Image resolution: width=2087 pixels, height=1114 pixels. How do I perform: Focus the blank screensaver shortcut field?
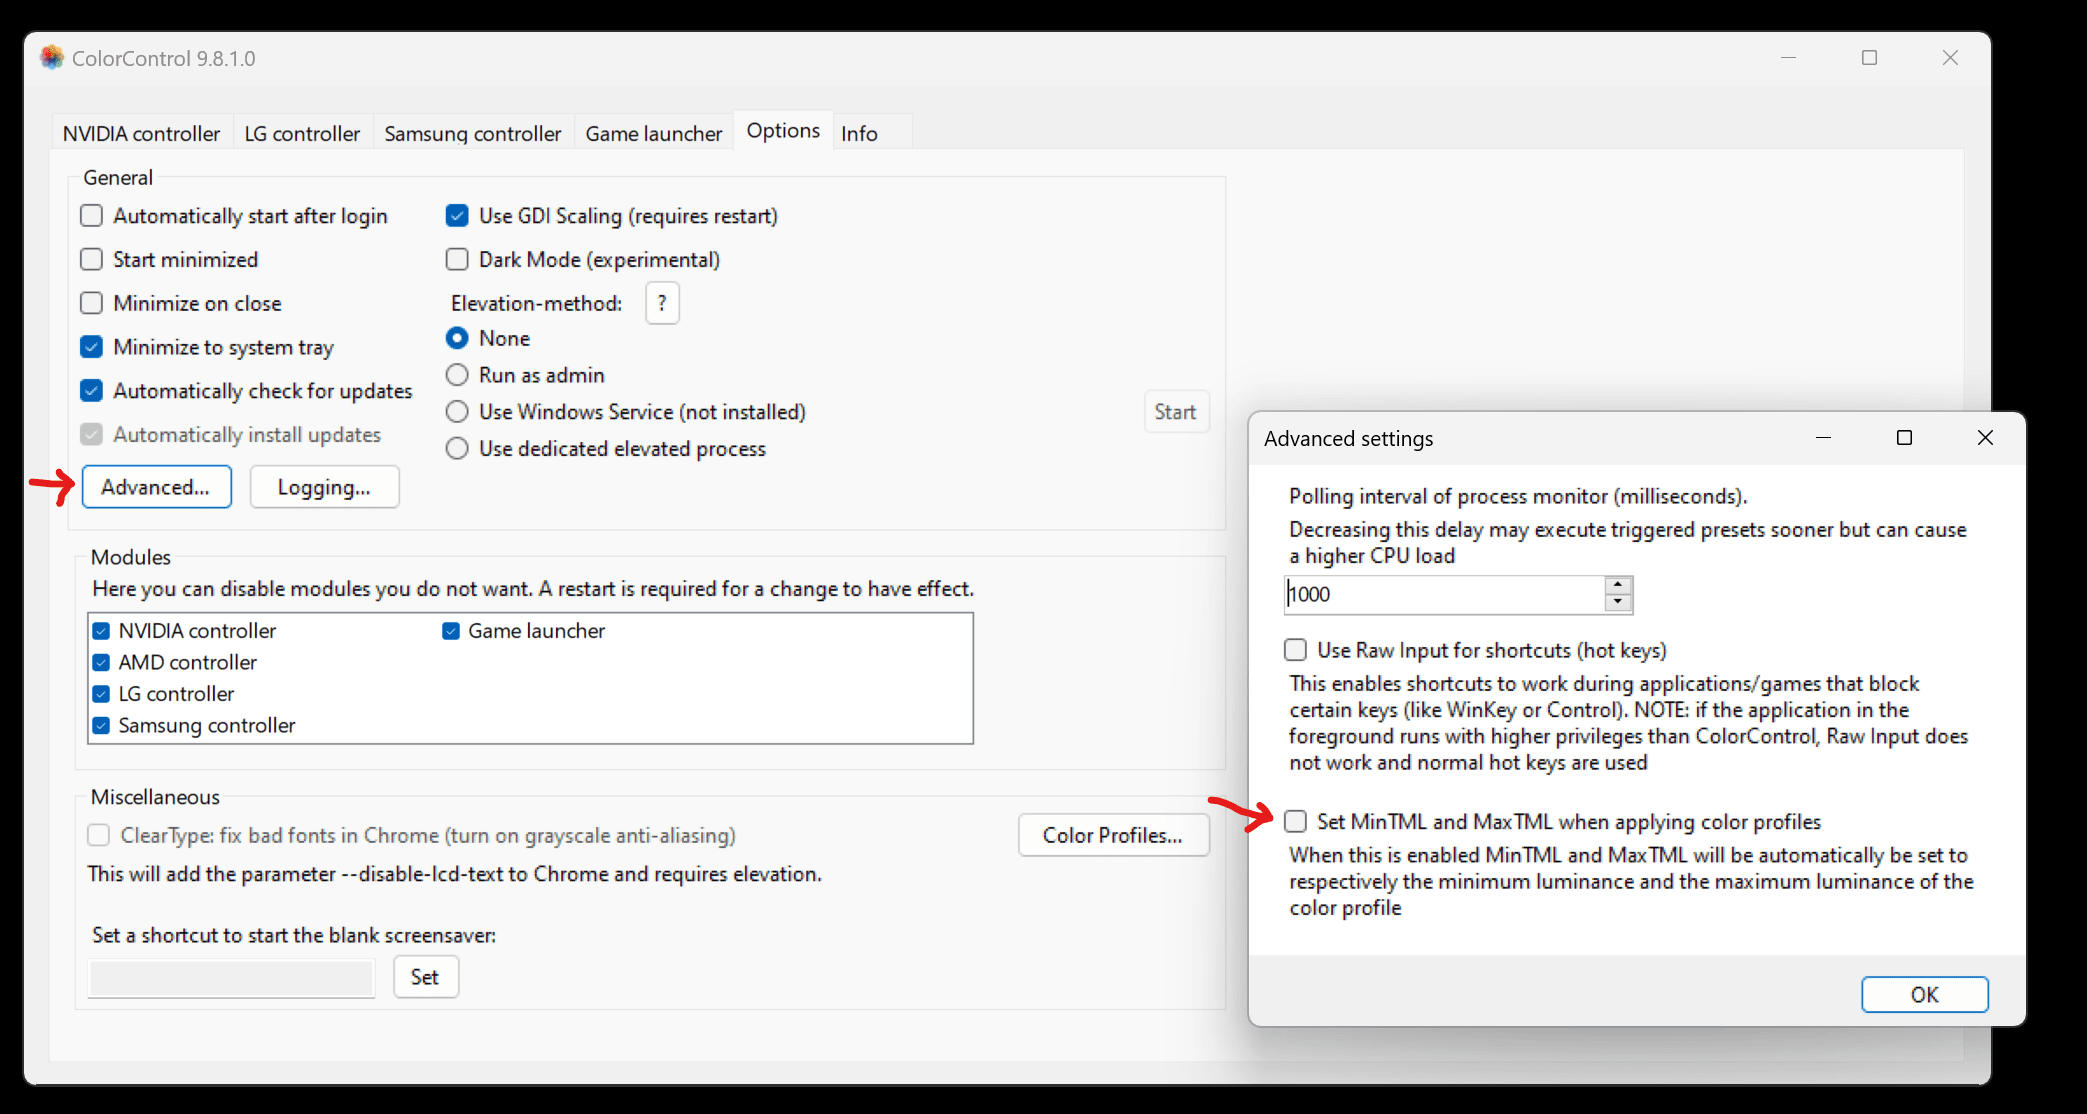pyautogui.click(x=232, y=978)
